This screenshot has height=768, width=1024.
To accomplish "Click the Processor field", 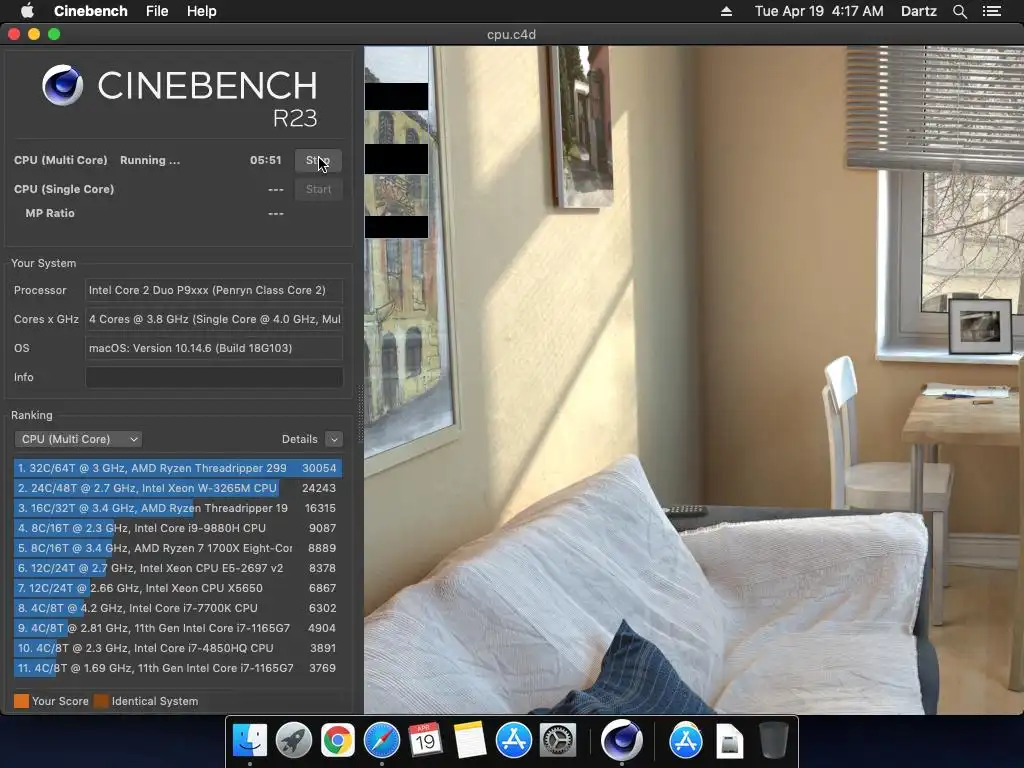I will [x=214, y=290].
